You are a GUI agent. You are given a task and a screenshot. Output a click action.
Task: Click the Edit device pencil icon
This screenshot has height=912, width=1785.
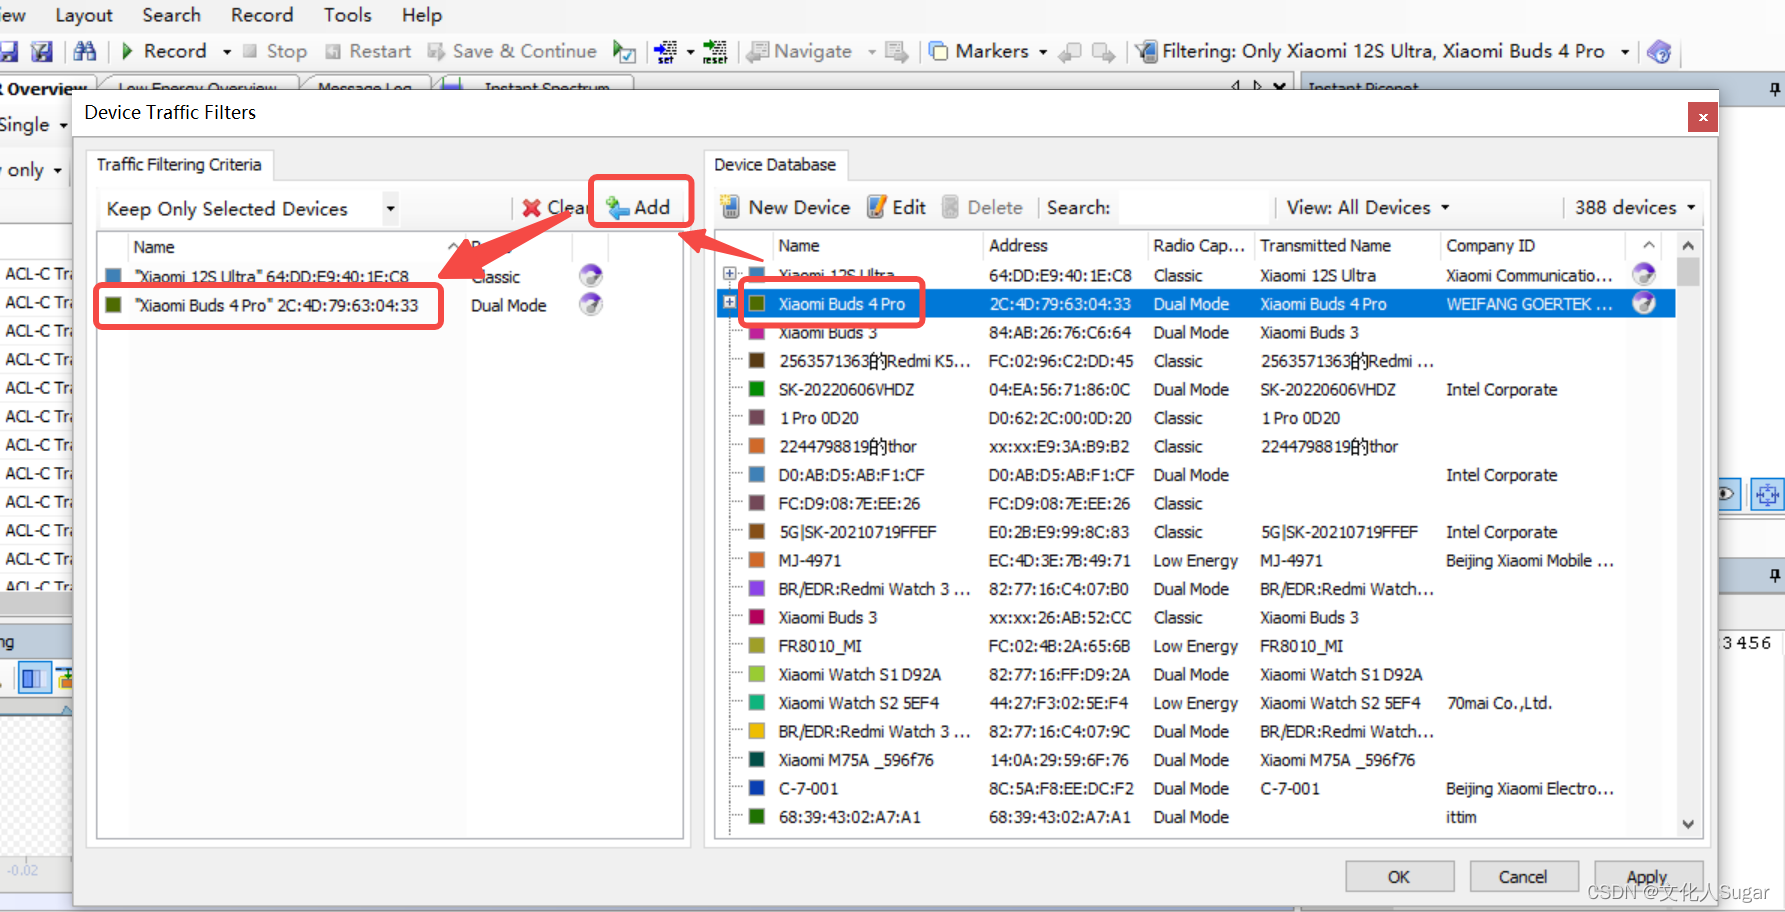pyautogui.click(x=896, y=207)
